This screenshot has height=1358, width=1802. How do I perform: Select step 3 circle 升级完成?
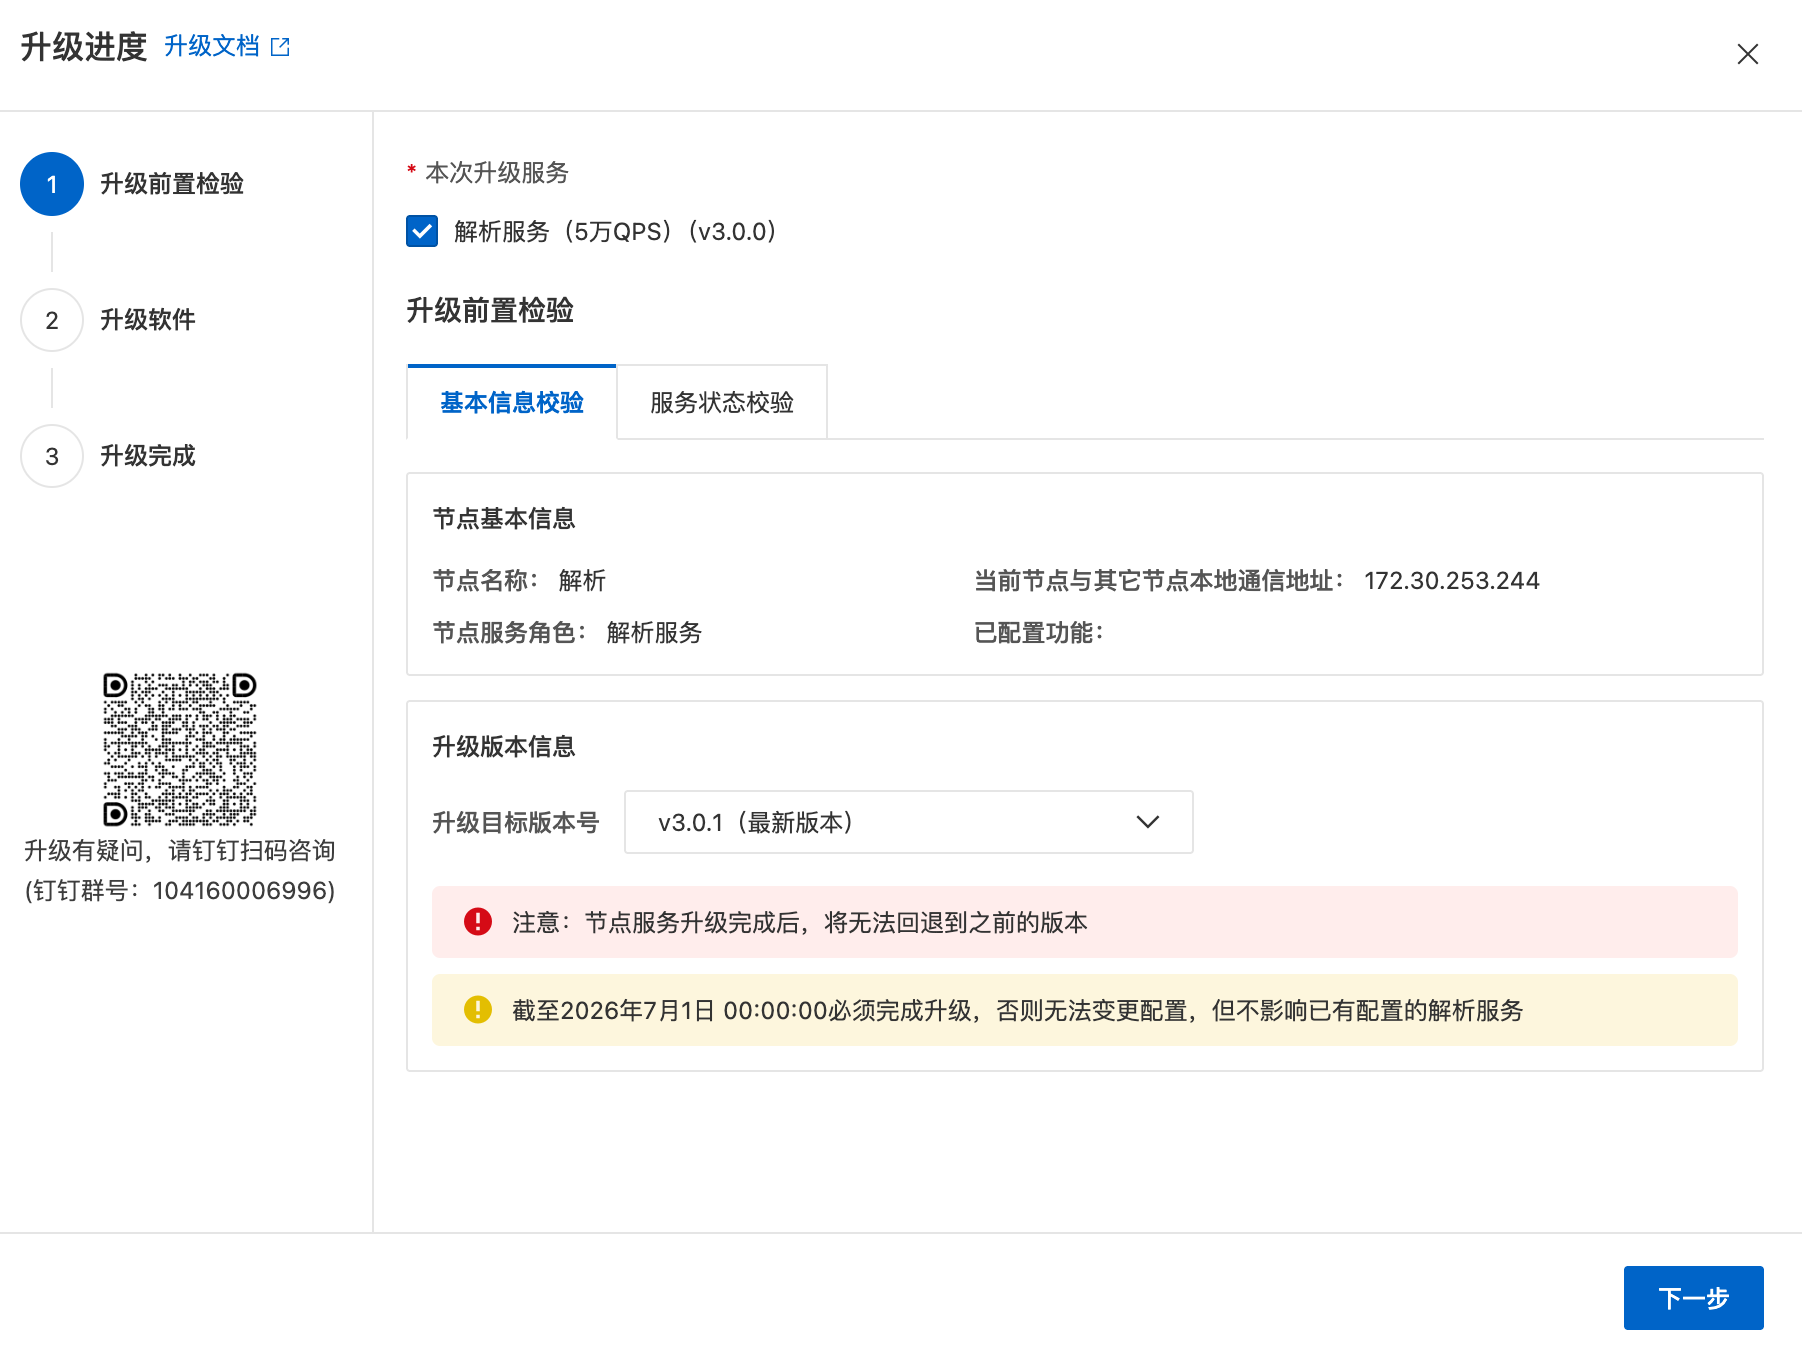pos(52,456)
